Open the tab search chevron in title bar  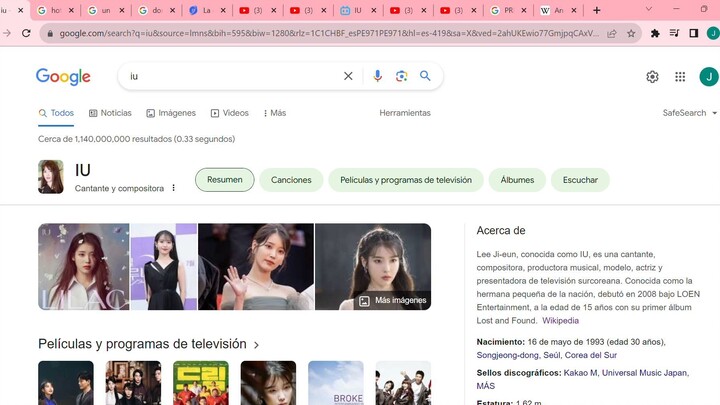coord(649,9)
